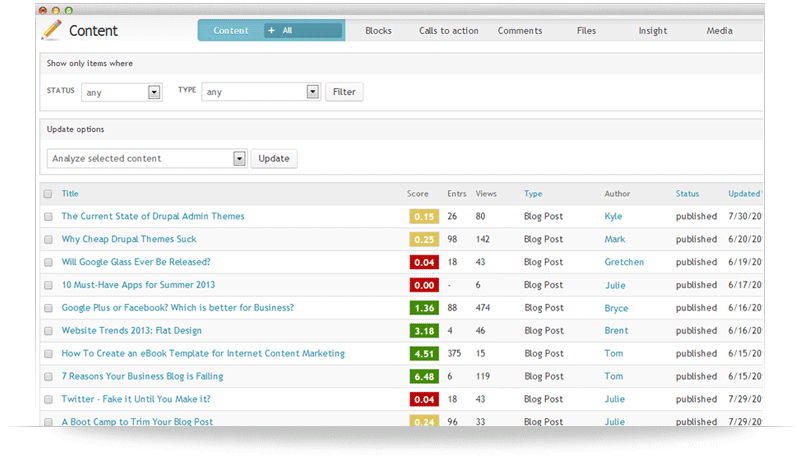This screenshot has width=800, height=461.
Task: Switch to the Blocks tab
Action: click(x=378, y=31)
